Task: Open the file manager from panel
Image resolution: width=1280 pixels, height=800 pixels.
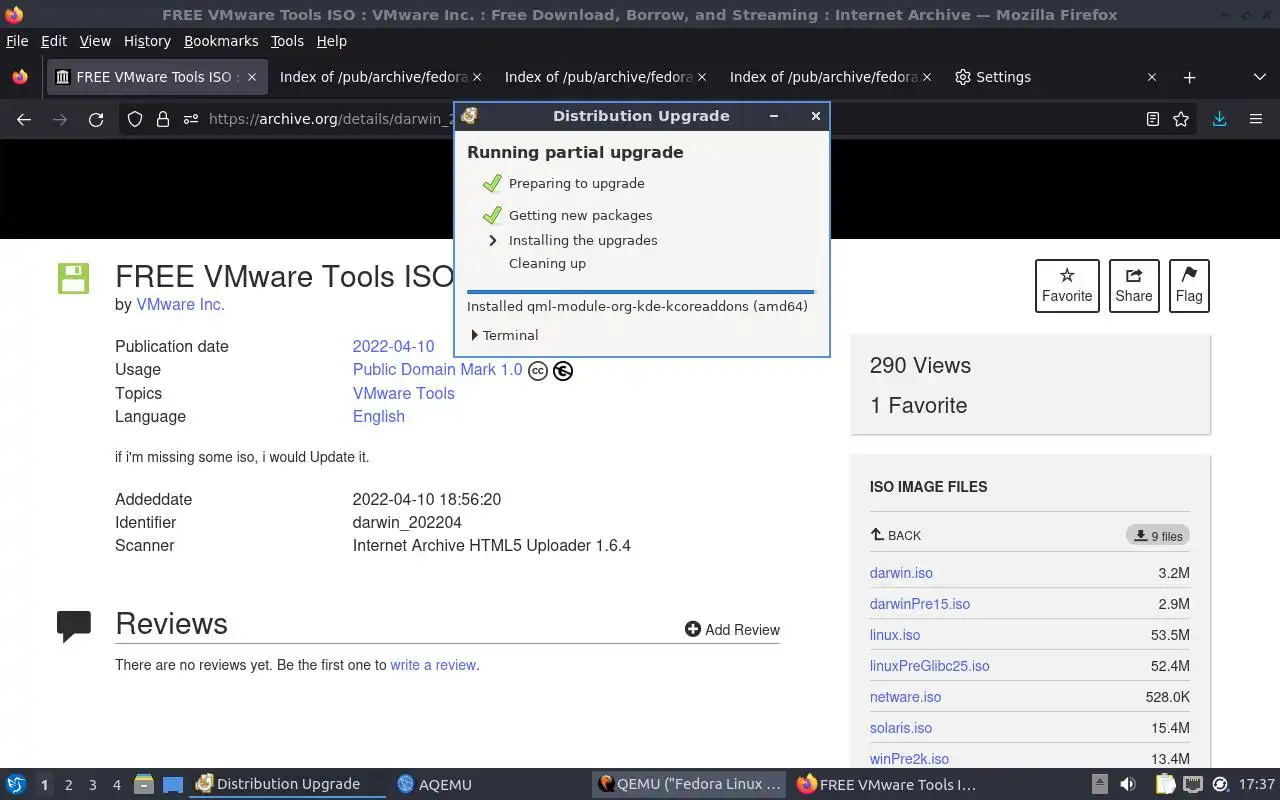Action: 144,784
